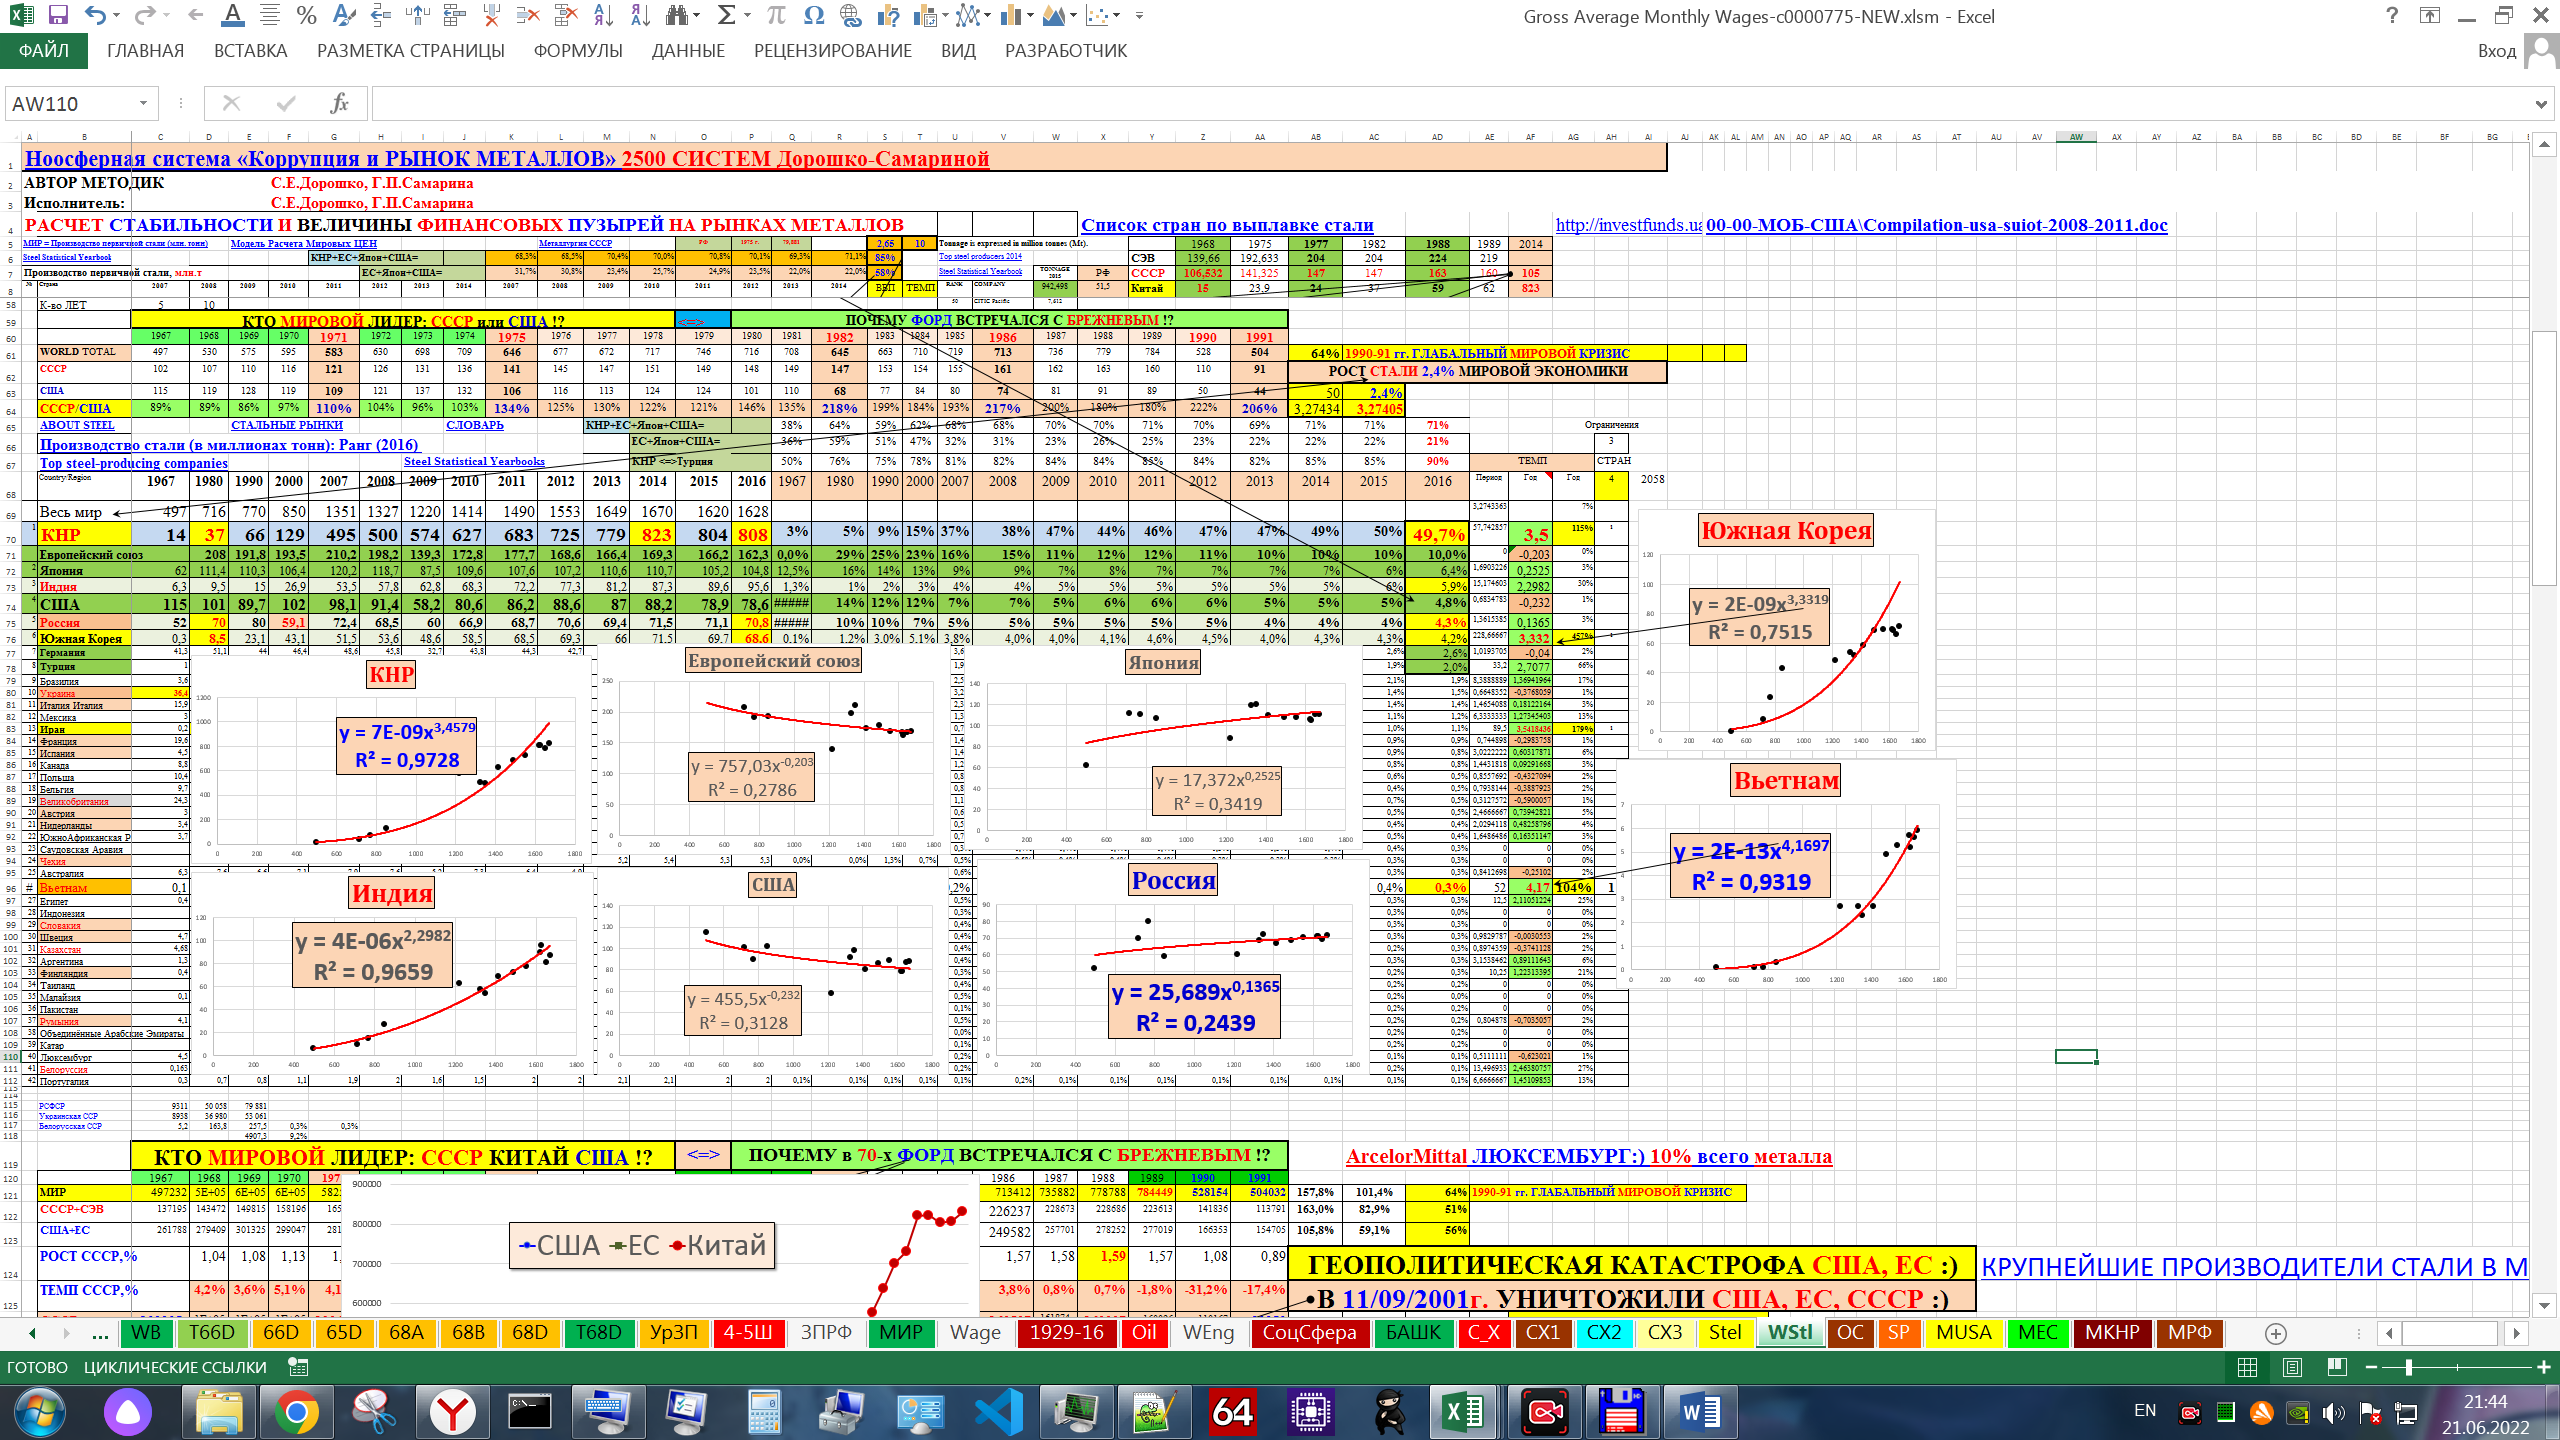Click the Sigma AutoSum icon

[727, 15]
